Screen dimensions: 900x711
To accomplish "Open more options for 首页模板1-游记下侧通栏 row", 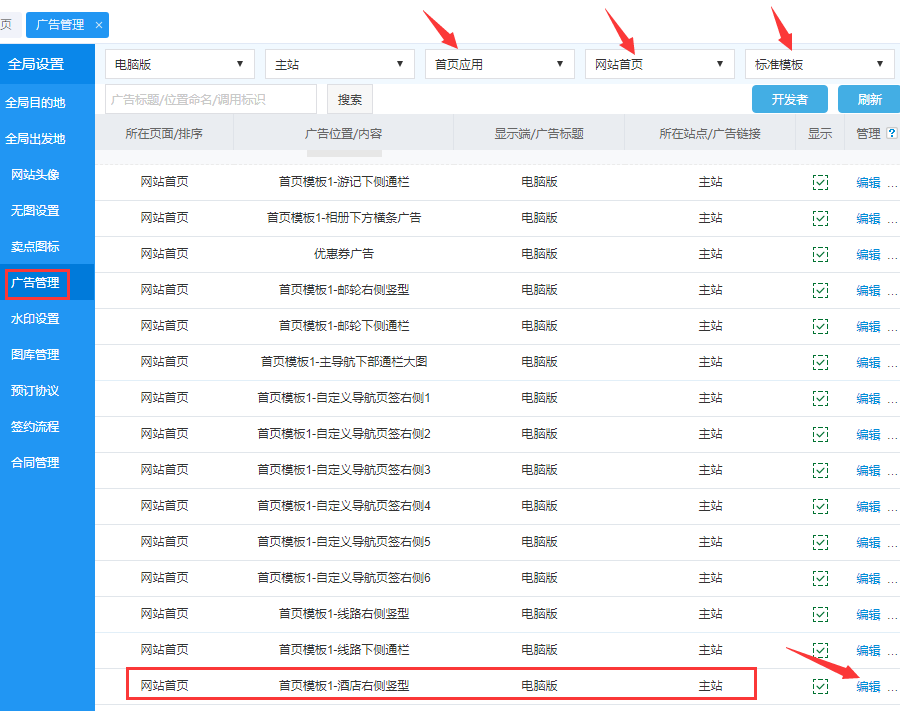I will [x=892, y=182].
